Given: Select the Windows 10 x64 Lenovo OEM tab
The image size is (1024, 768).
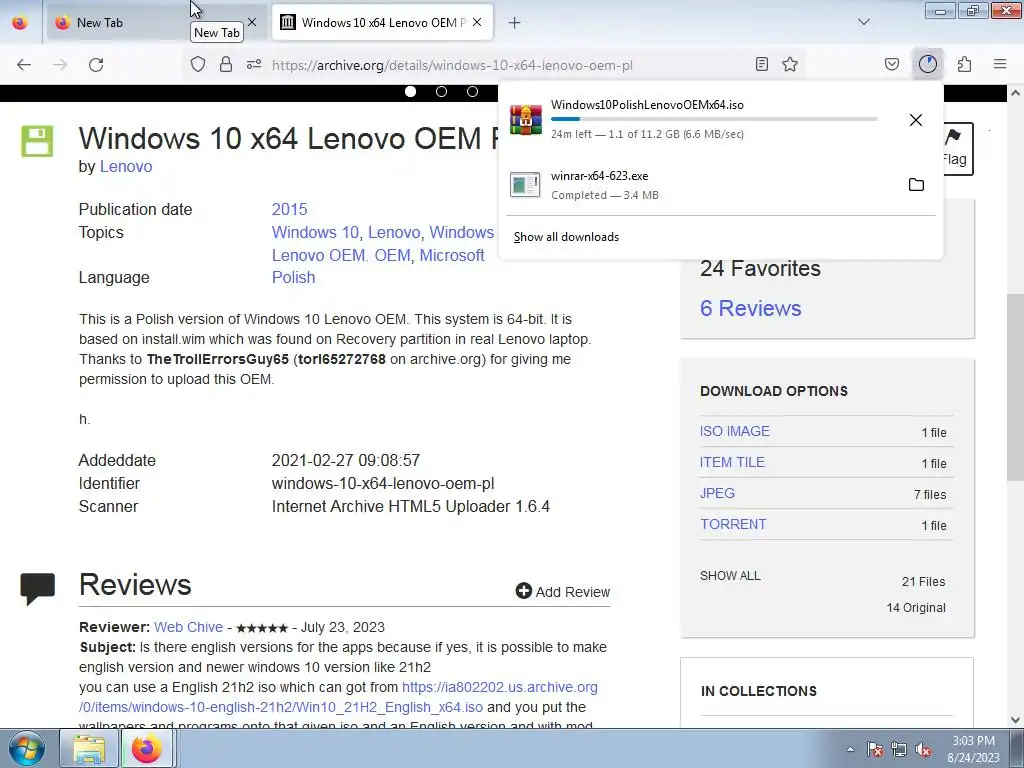Looking at the screenshot, I should [x=382, y=23].
